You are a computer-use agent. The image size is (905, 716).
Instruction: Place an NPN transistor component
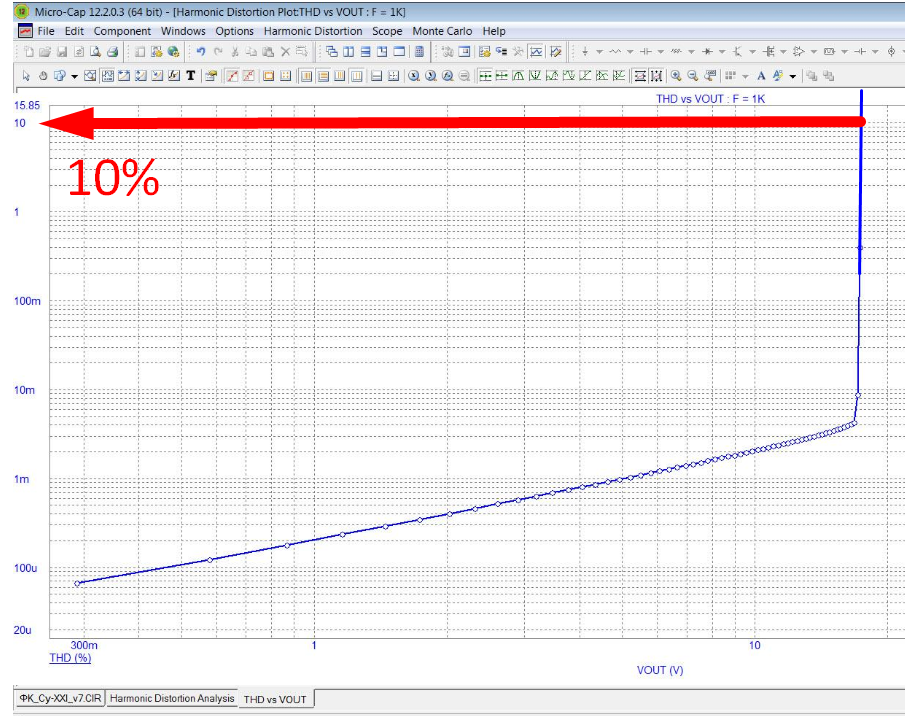(x=738, y=52)
